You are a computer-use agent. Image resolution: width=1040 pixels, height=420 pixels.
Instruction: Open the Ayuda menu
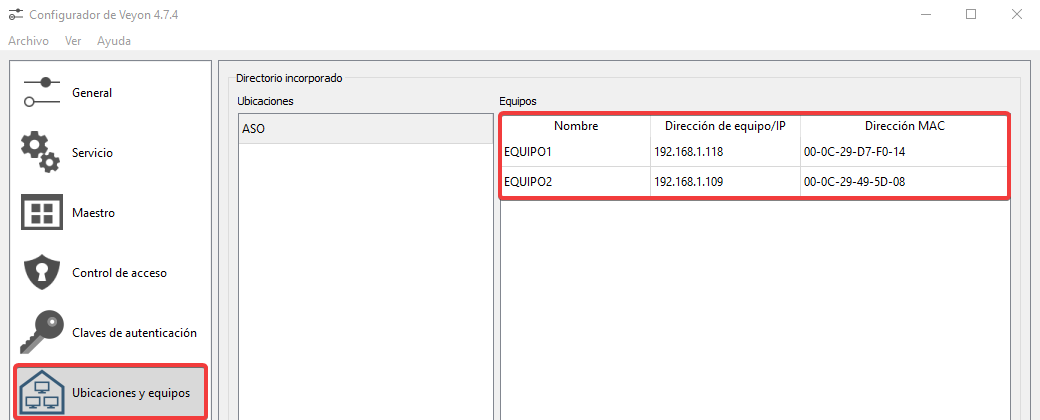(x=114, y=41)
